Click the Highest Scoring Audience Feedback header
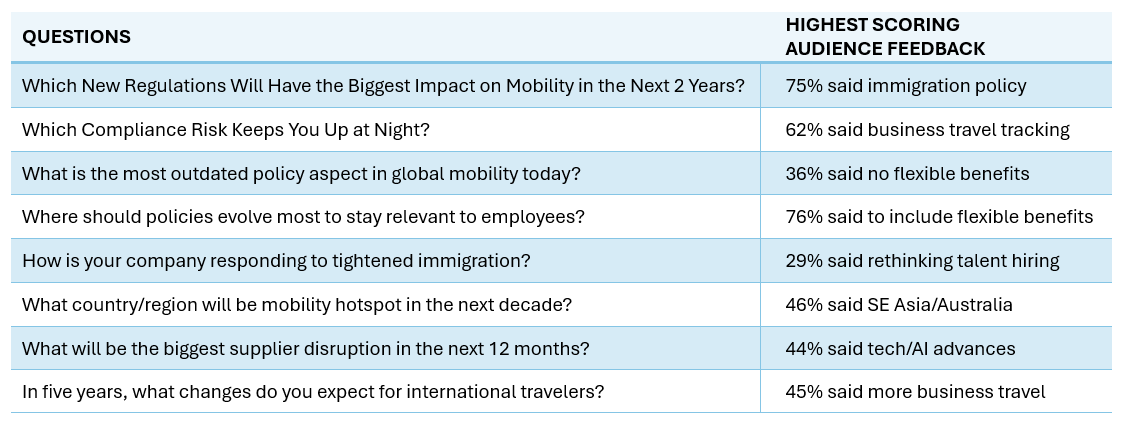1125x426 pixels. click(885, 37)
